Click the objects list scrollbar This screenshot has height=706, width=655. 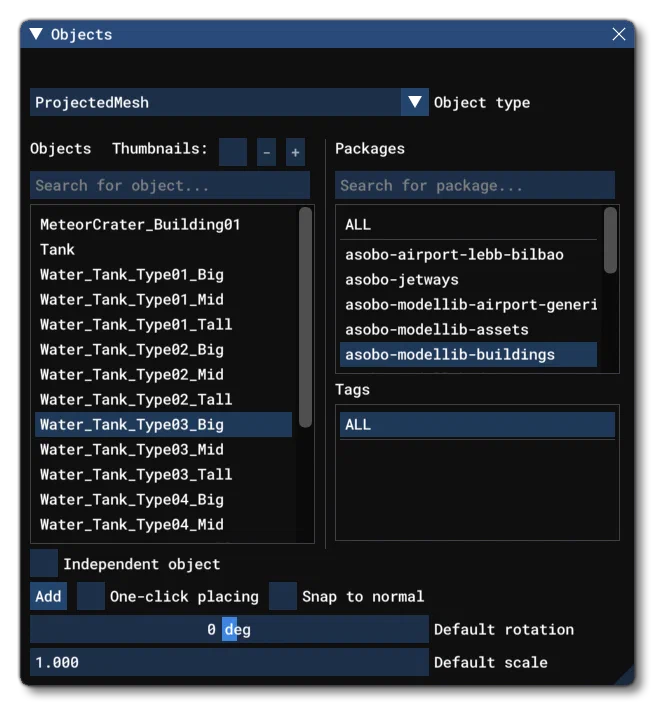click(x=305, y=317)
